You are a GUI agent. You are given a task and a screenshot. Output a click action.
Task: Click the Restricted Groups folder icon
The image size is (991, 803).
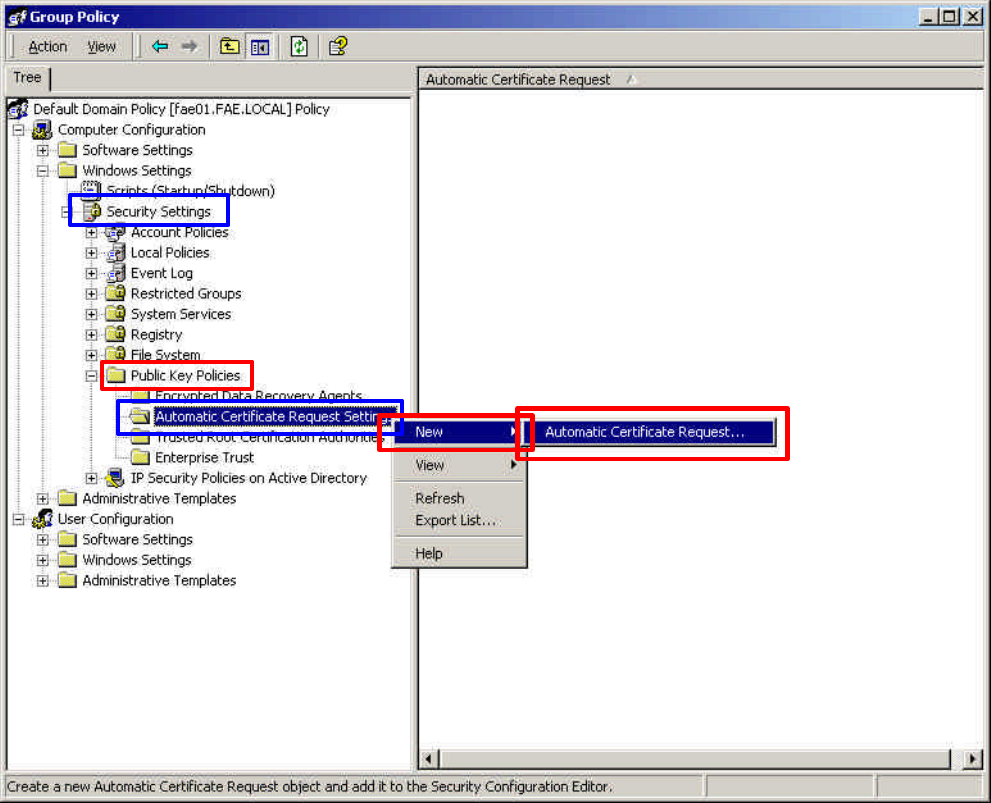(116, 294)
